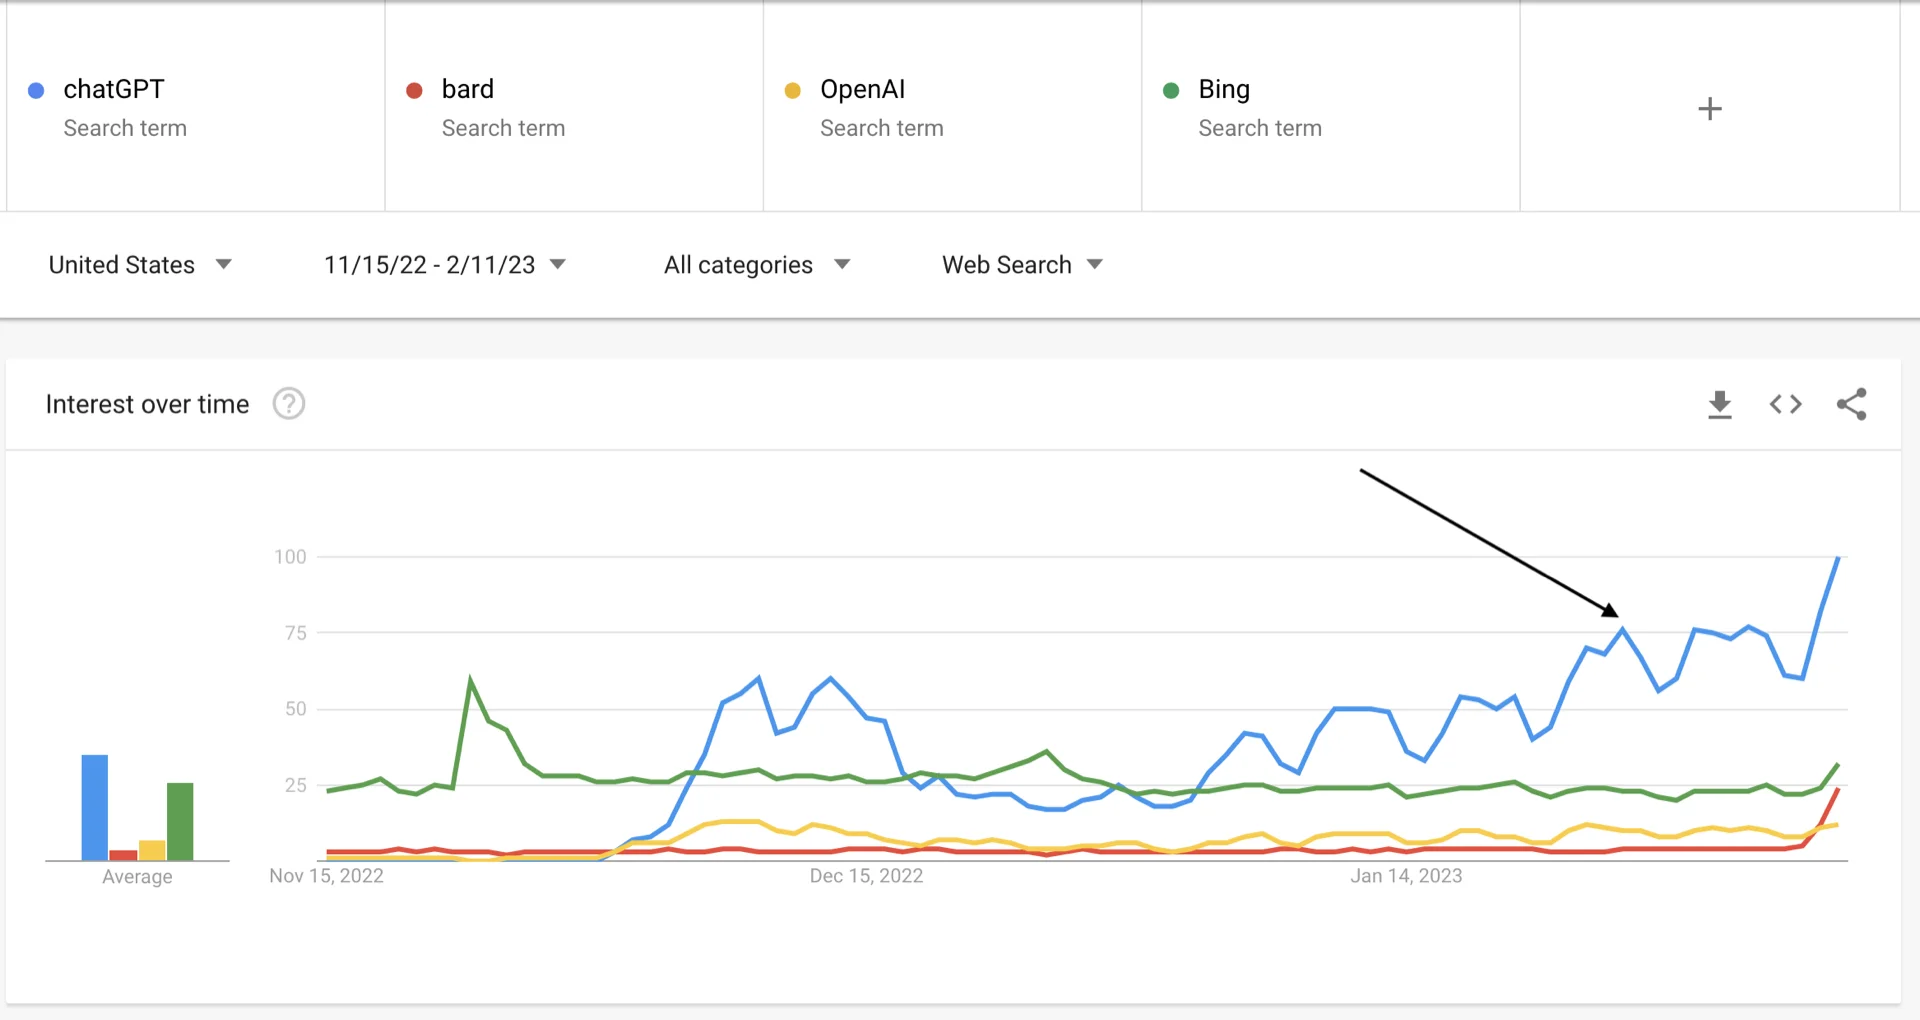Image resolution: width=1920 pixels, height=1020 pixels.
Task: Click the blue chatGPT average bar
Action: [x=95, y=807]
